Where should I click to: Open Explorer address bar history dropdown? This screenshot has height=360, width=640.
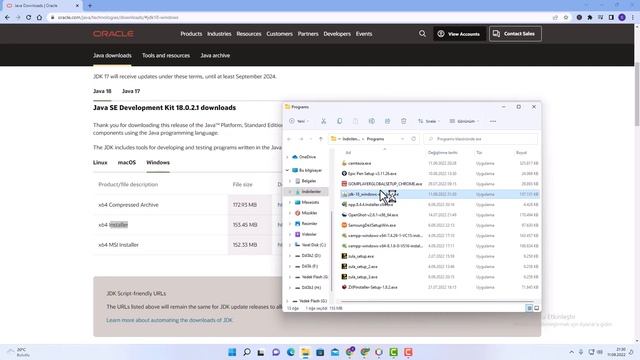tap(402, 139)
